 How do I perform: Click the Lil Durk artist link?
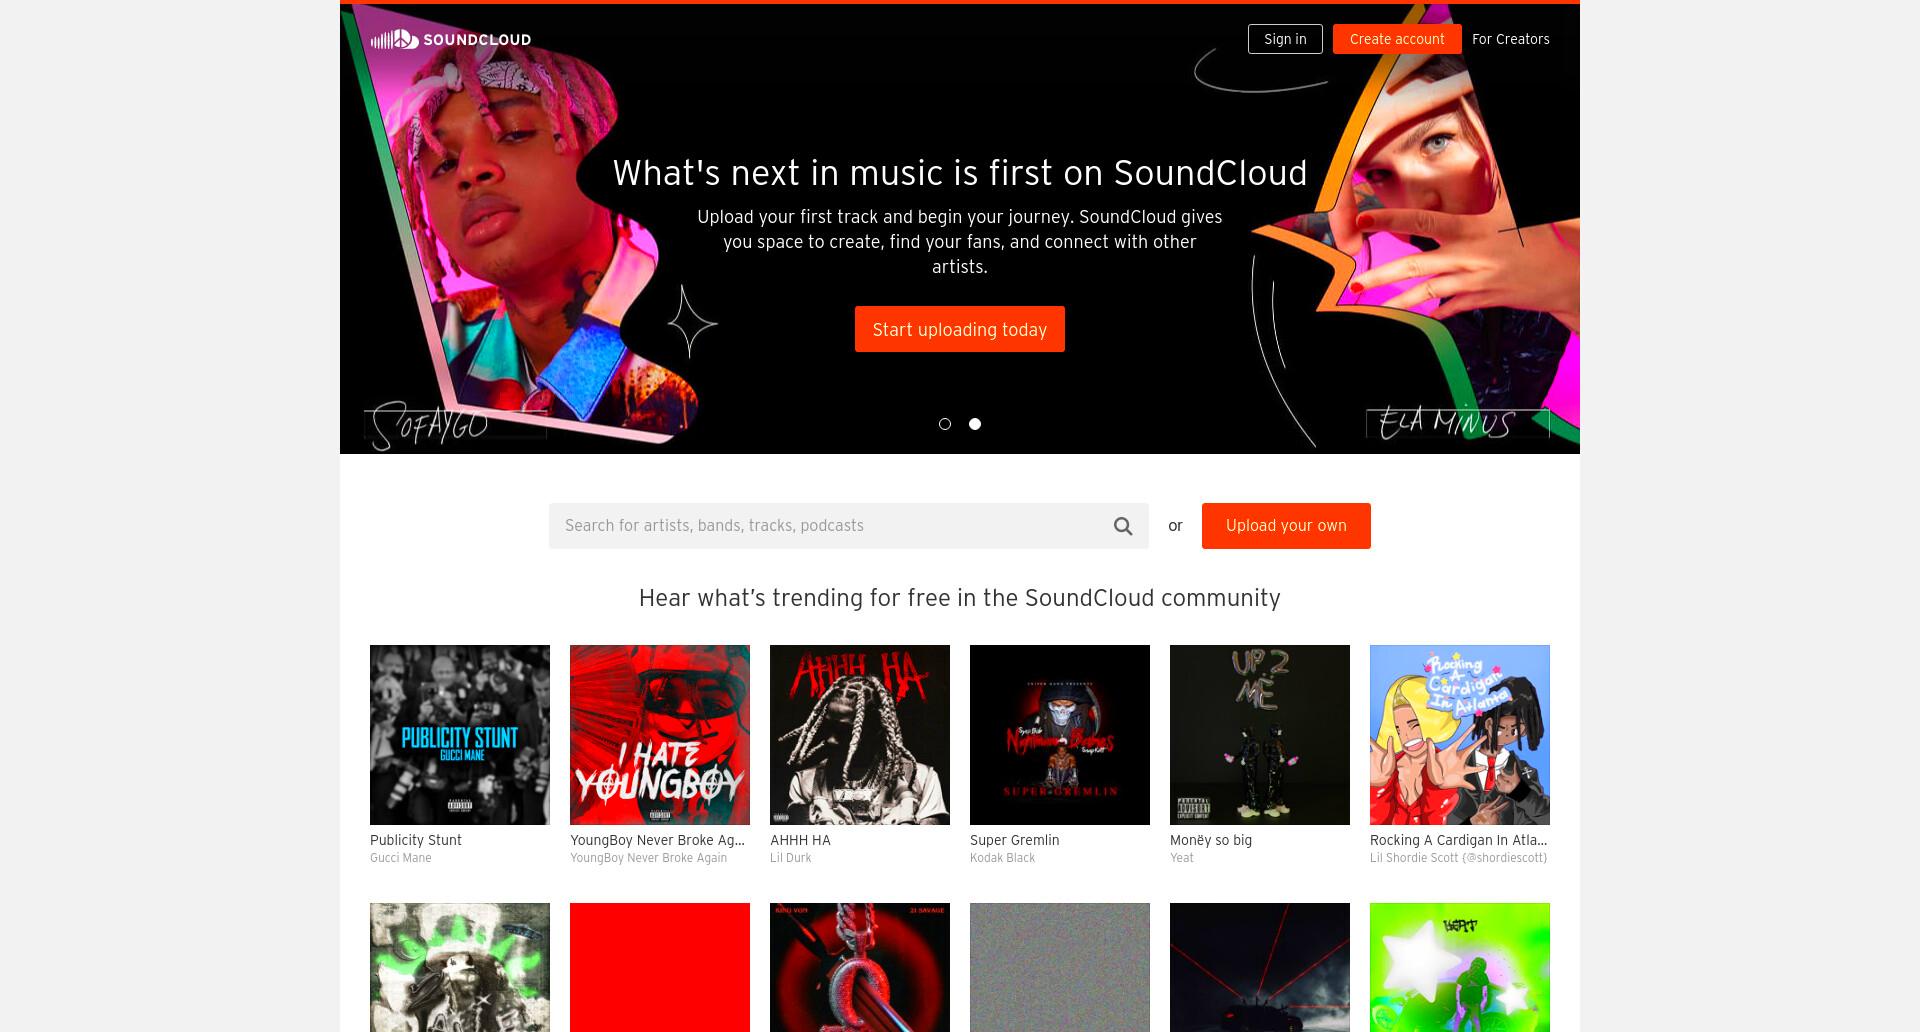(790, 858)
